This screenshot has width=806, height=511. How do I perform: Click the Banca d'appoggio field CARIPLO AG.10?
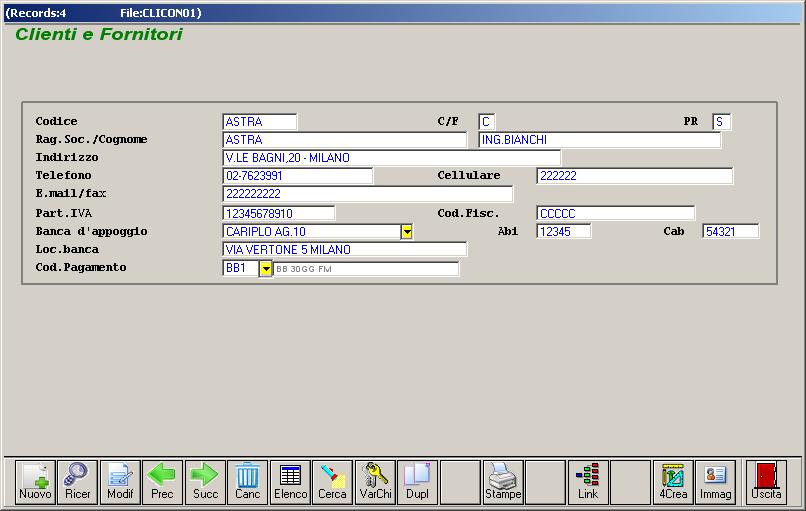click(x=312, y=232)
